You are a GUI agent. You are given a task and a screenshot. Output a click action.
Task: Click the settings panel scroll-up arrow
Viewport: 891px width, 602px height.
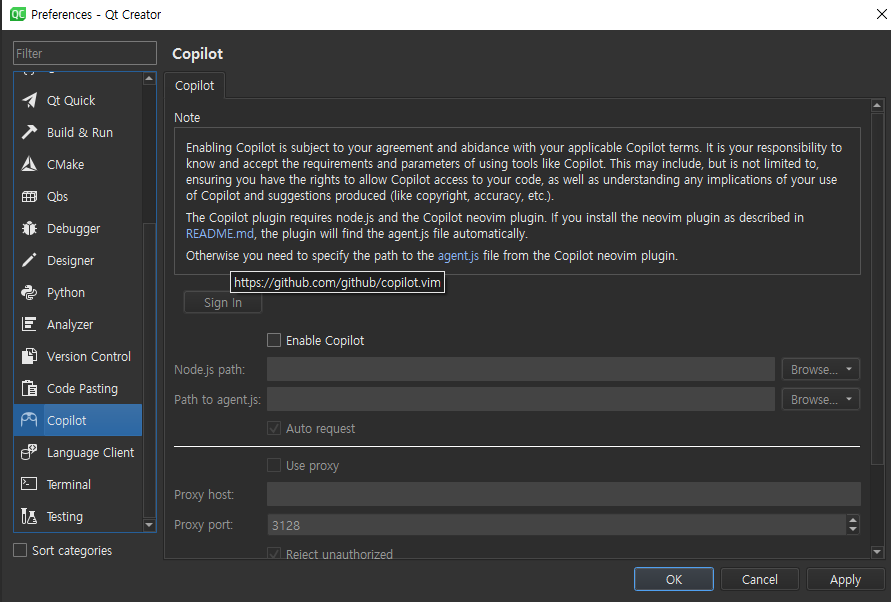click(x=877, y=105)
